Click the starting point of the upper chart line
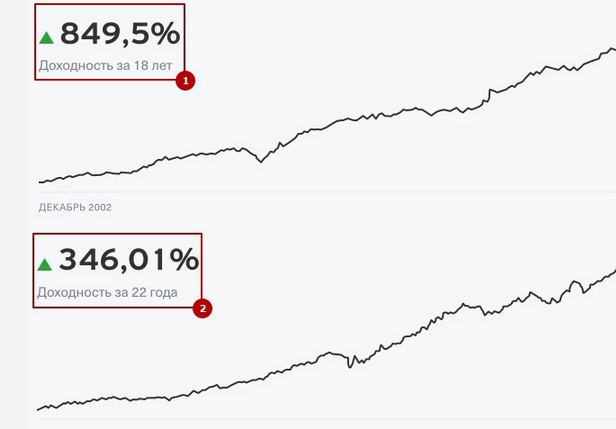Image resolution: width=616 pixels, height=429 pixels. tap(40, 182)
